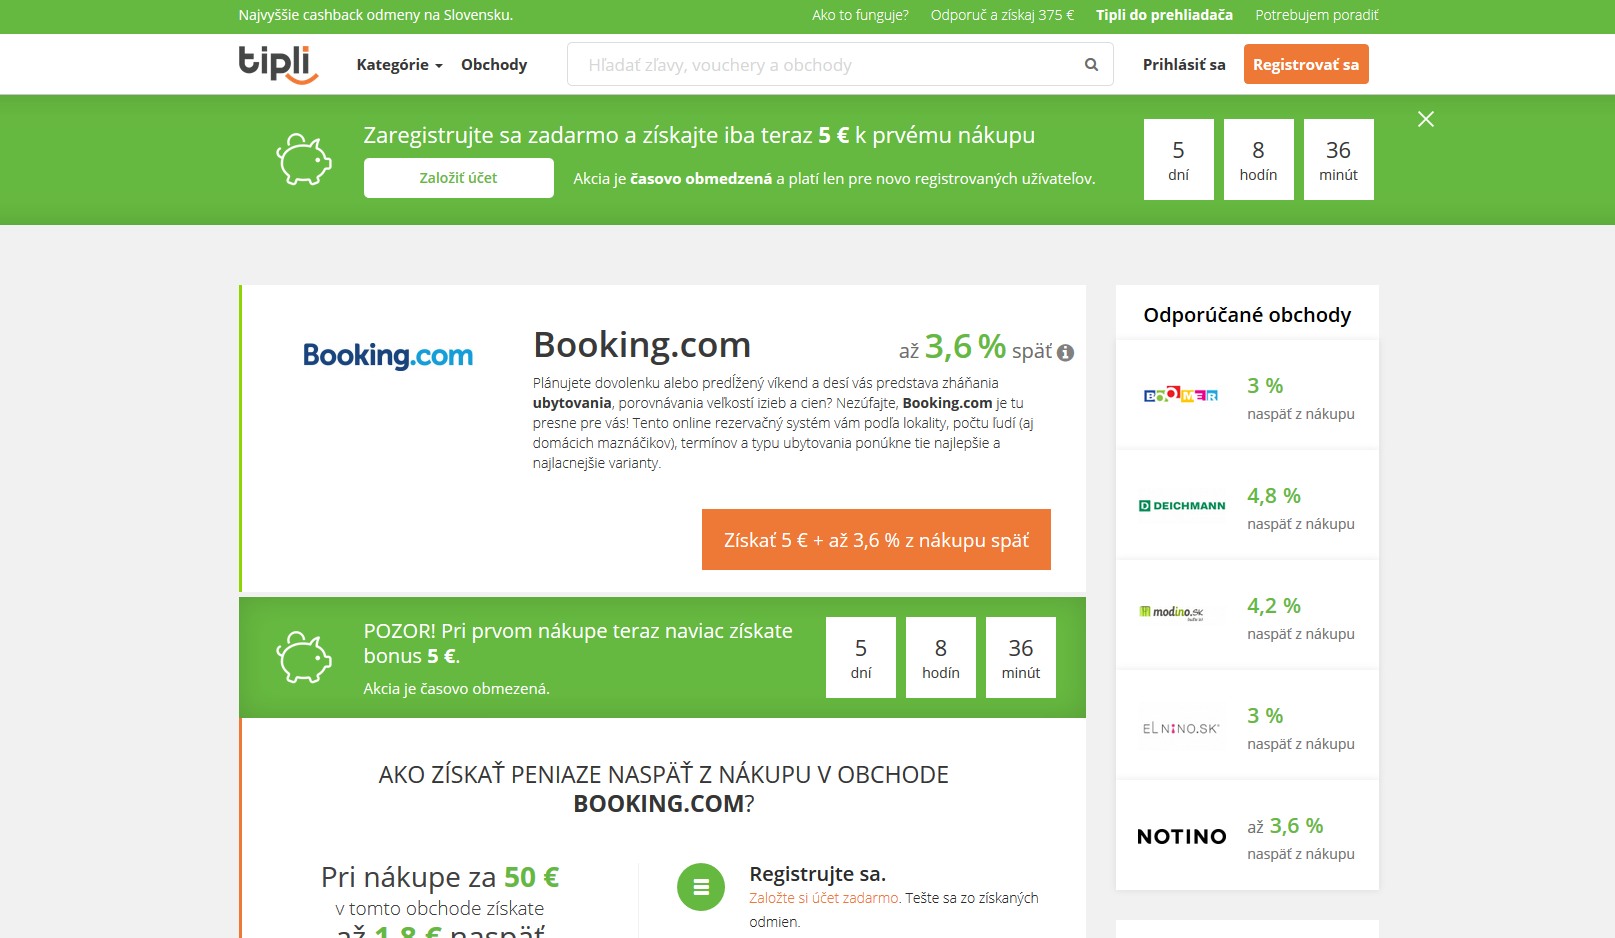The width and height of the screenshot is (1615, 938).
Task: Click the Boomer shop logo
Action: click(1181, 396)
